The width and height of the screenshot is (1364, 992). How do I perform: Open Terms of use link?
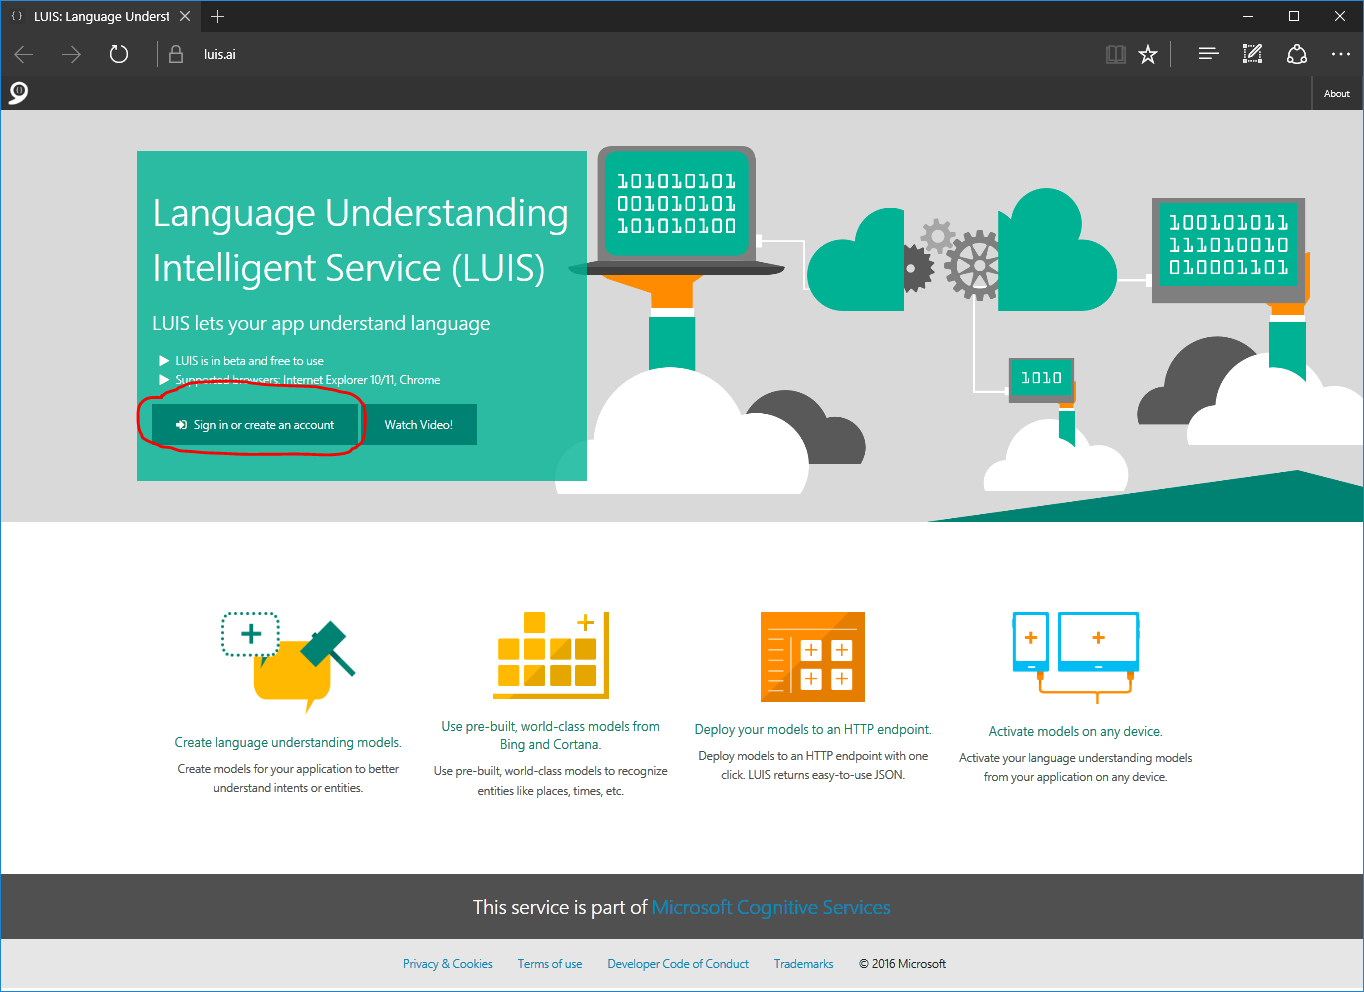[x=550, y=964]
